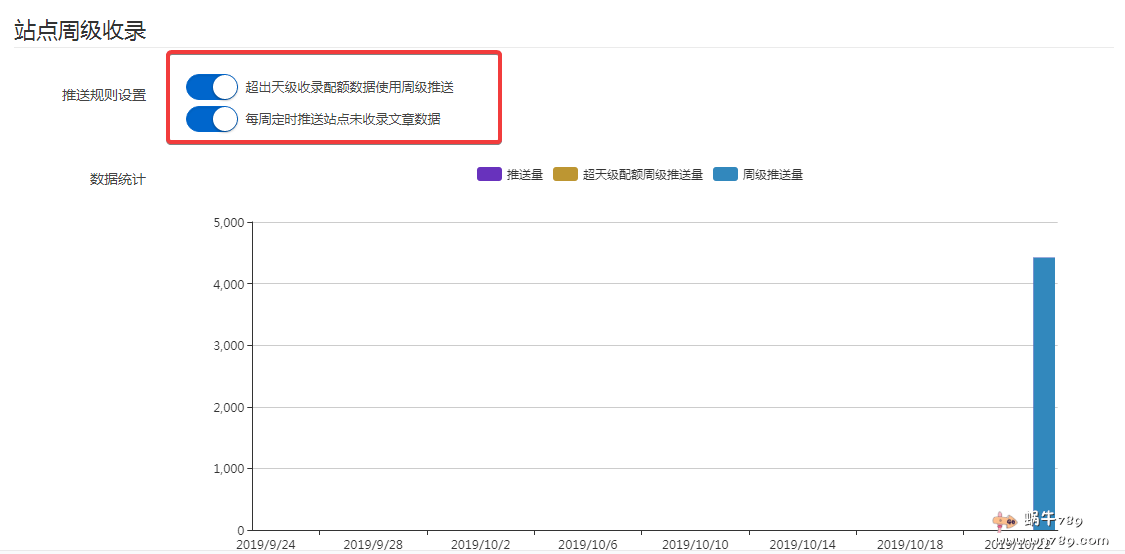Select the 2019/9/28 x-axis date label
1125x554 pixels.
coord(372,544)
